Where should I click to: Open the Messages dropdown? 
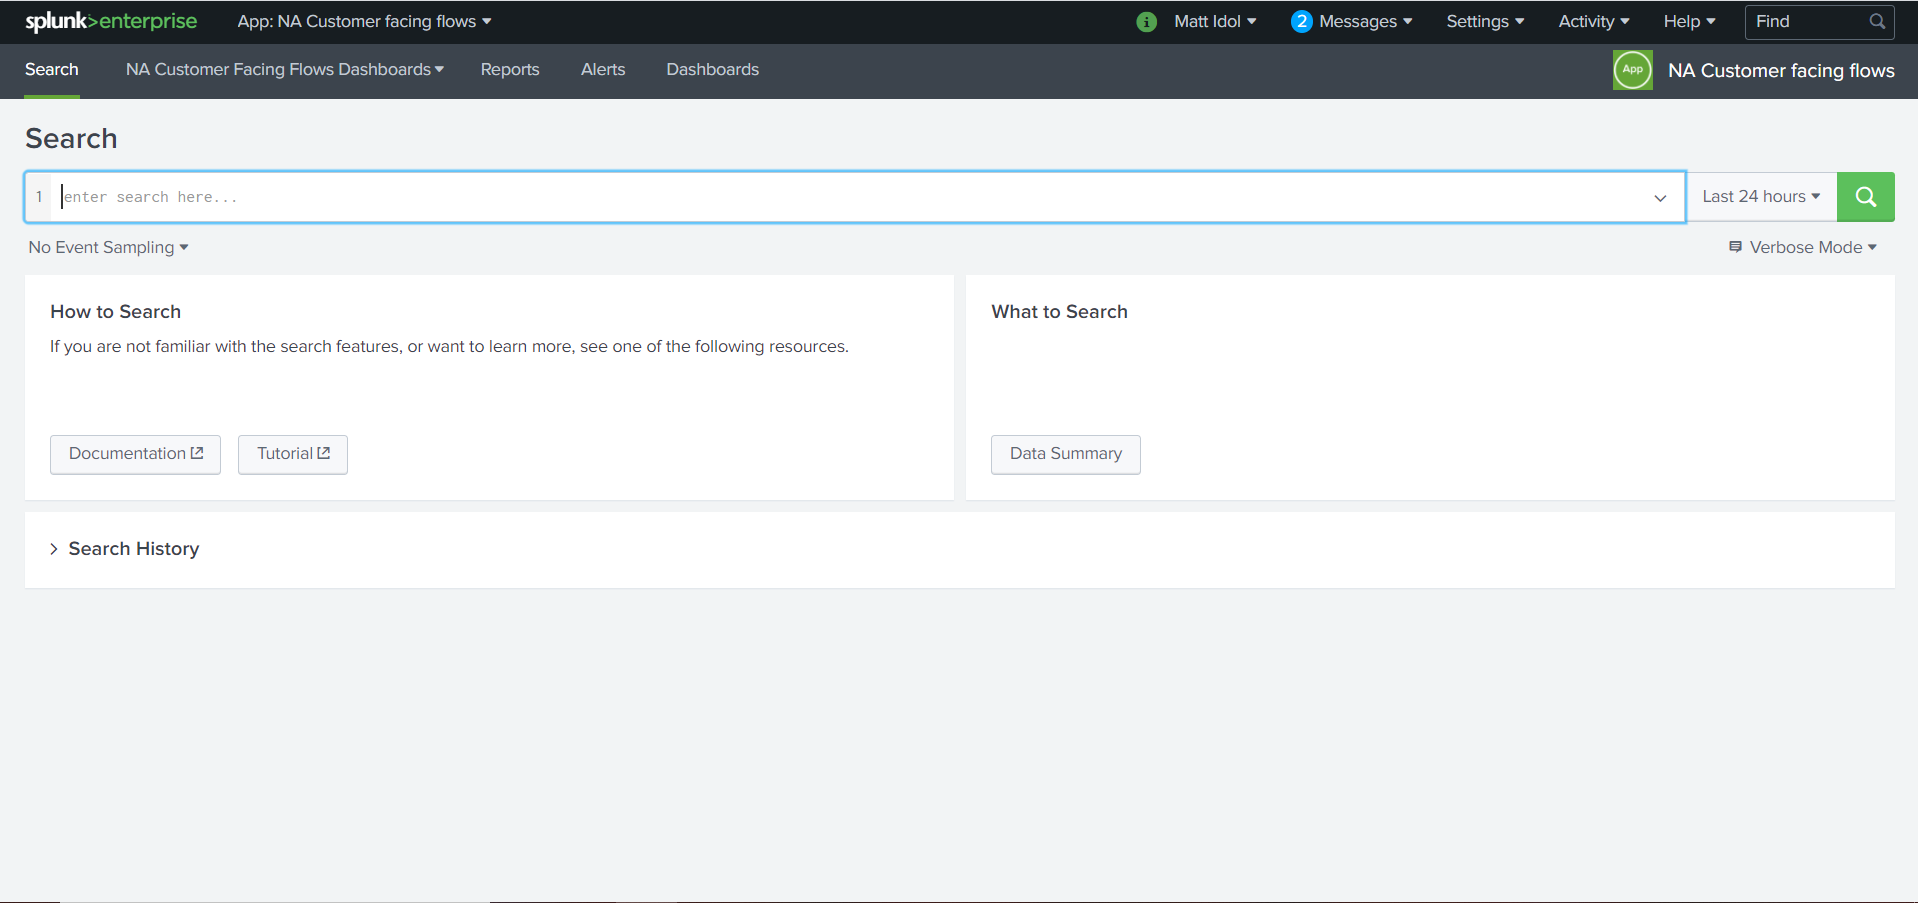click(x=1365, y=21)
